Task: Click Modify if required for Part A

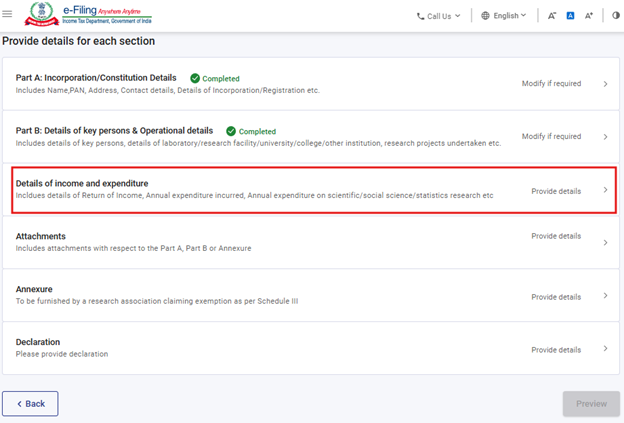Action: tap(551, 84)
